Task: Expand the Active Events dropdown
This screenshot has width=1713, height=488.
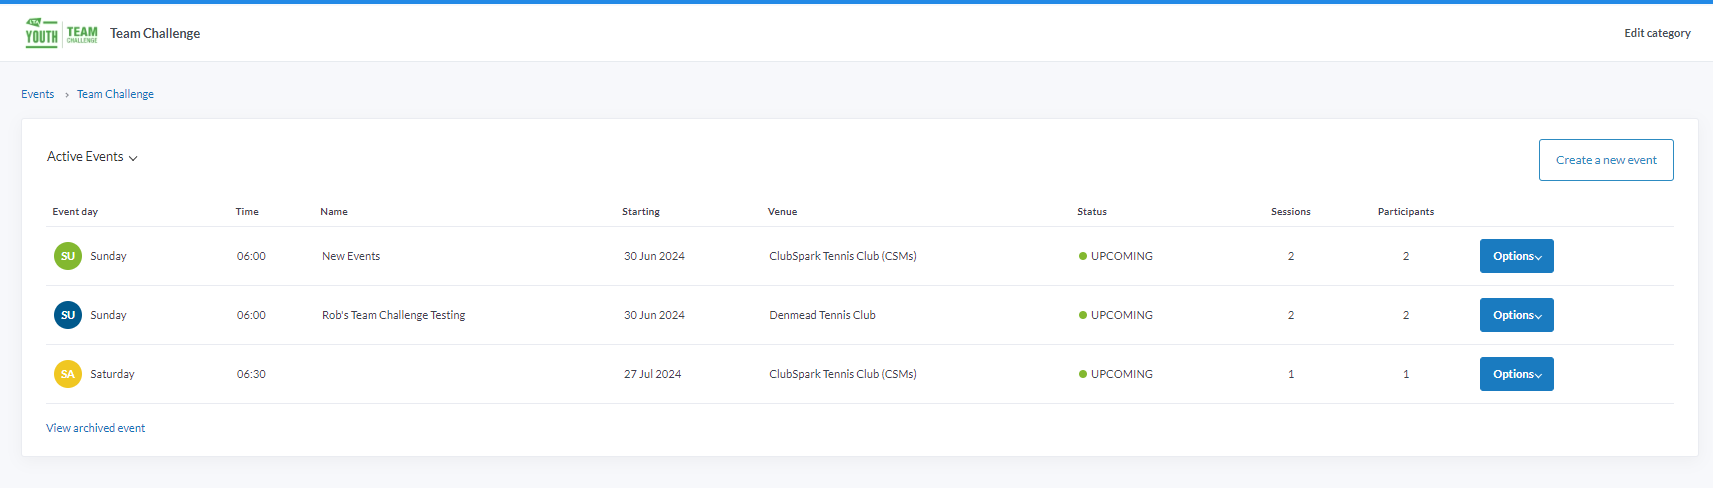Action: [92, 157]
